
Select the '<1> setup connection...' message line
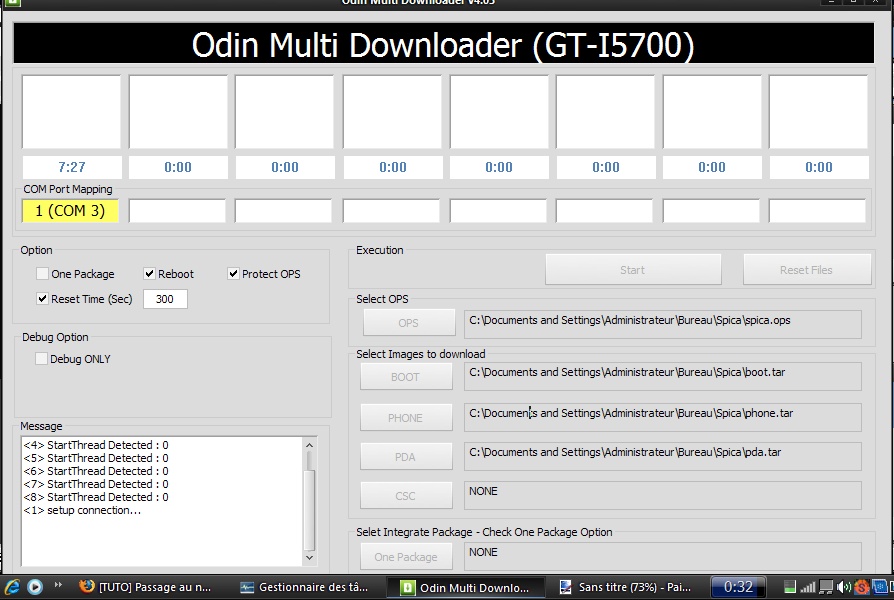(x=82, y=510)
